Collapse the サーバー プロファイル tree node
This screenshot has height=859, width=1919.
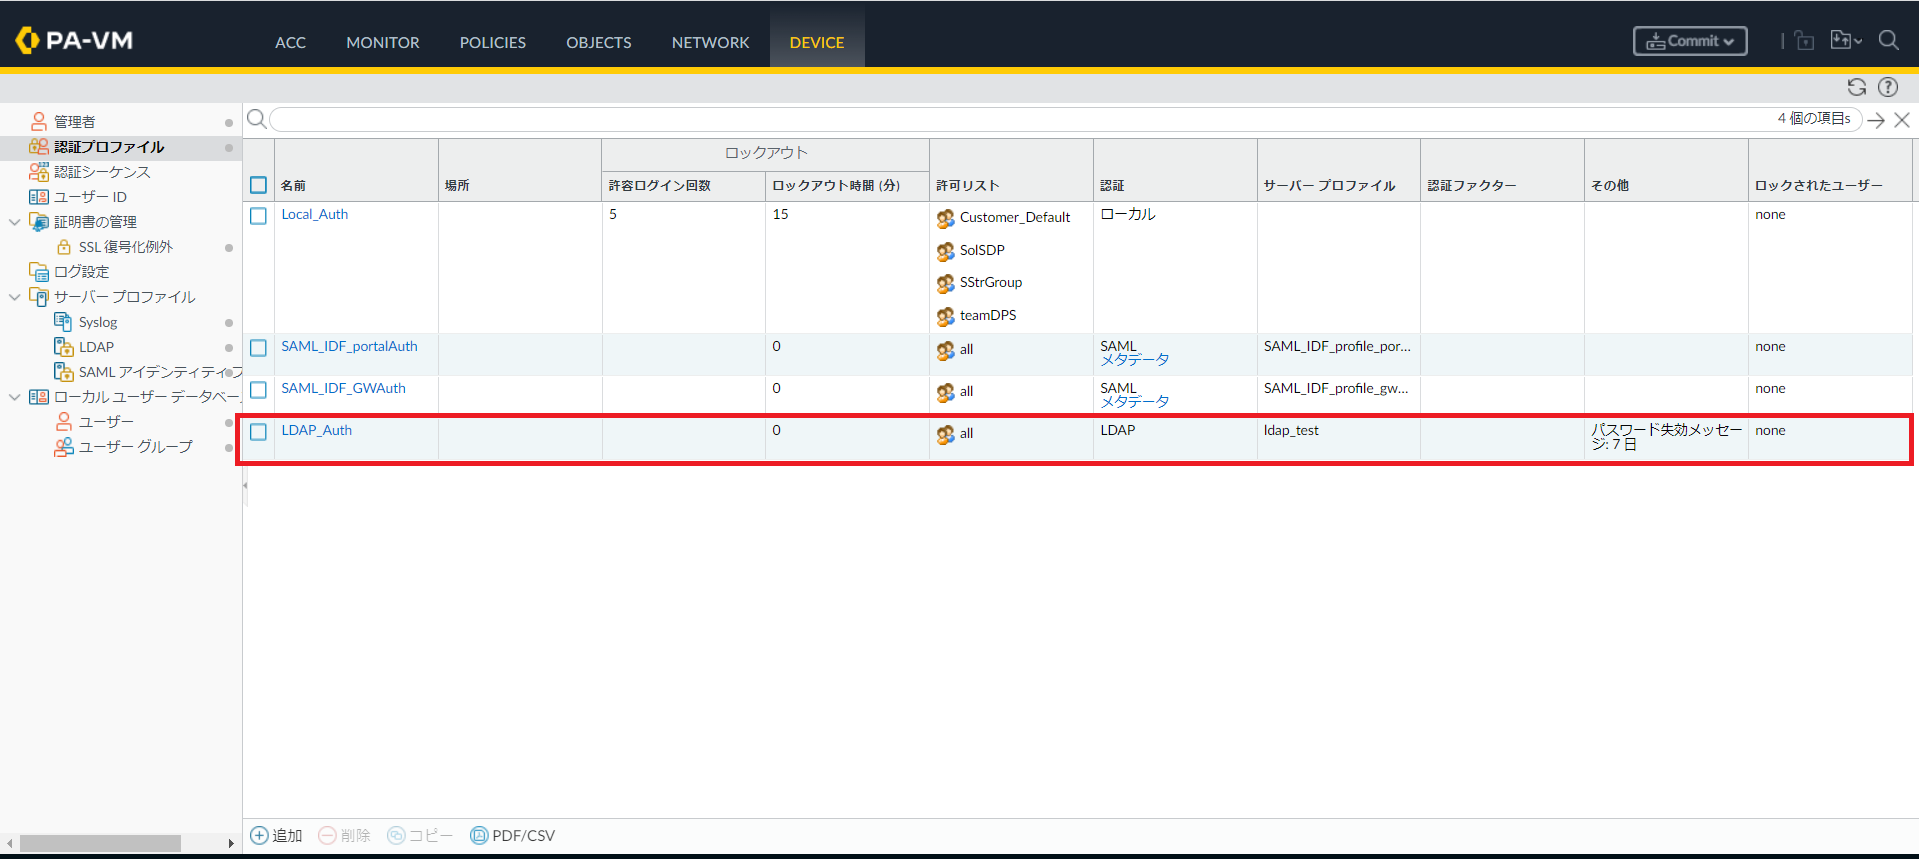tap(14, 297)
